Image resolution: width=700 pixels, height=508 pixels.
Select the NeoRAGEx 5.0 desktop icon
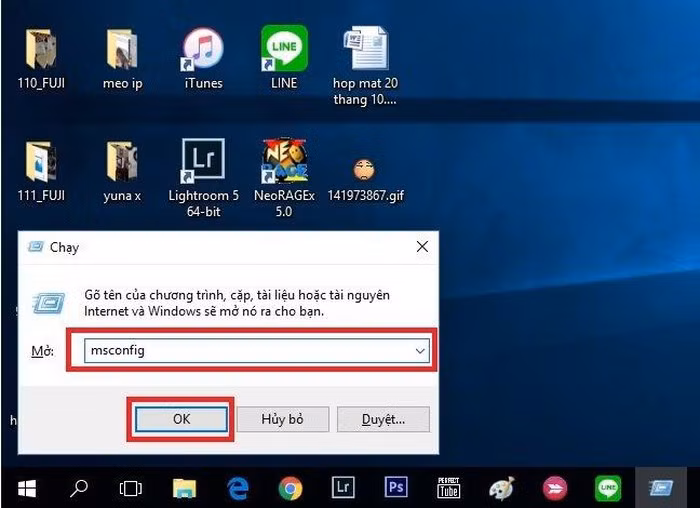[x=284, y=178]
